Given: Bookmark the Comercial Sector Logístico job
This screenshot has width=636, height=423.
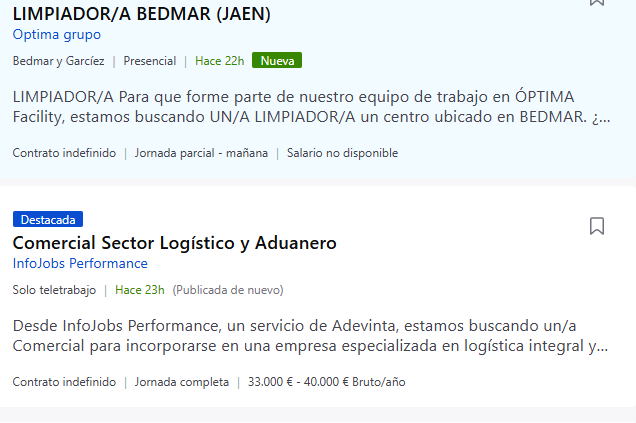Looking at the screenshot, I should [x=597, y=226].
